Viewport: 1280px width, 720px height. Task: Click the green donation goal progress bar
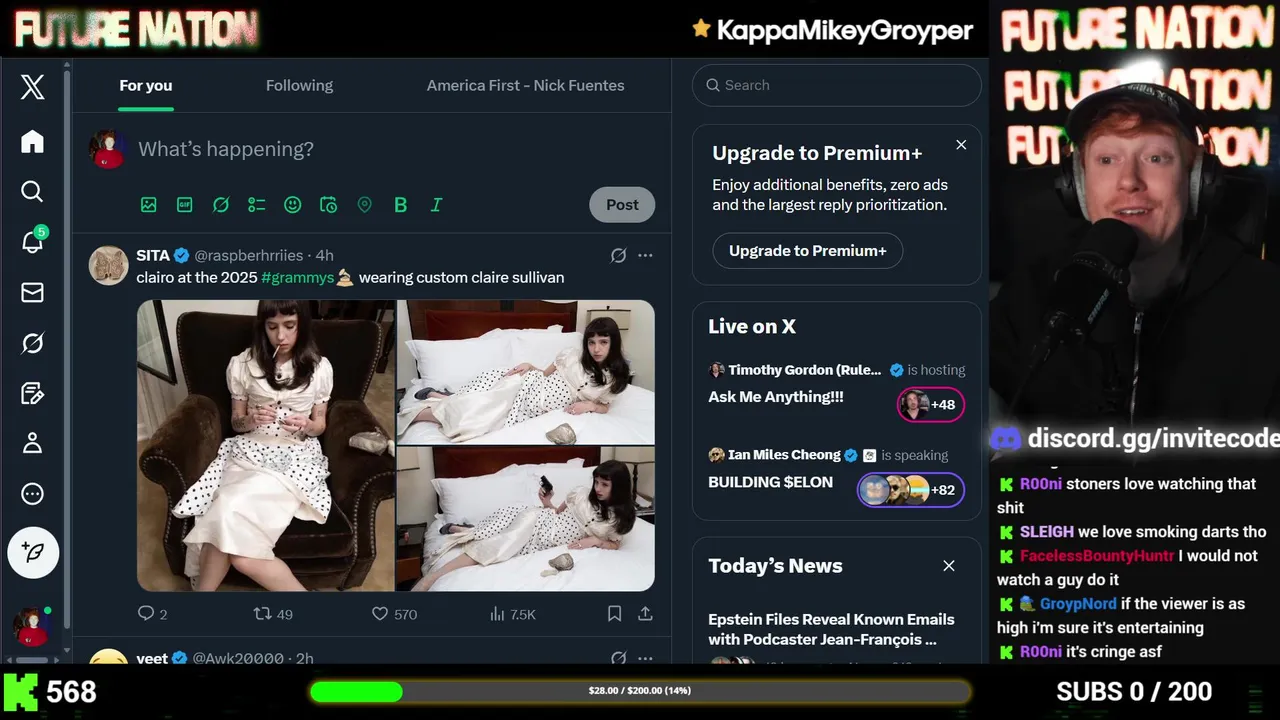[x=640, y=691]
